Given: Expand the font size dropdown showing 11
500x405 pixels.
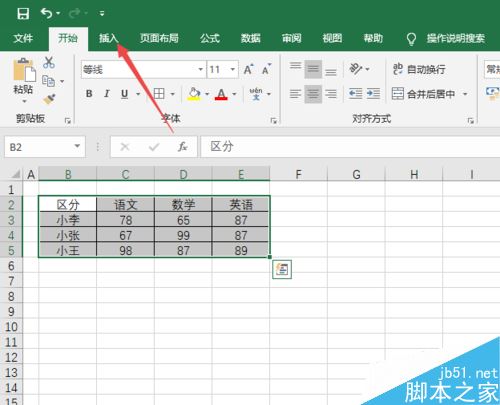Looking at the screenshot, I should (233, 69).
